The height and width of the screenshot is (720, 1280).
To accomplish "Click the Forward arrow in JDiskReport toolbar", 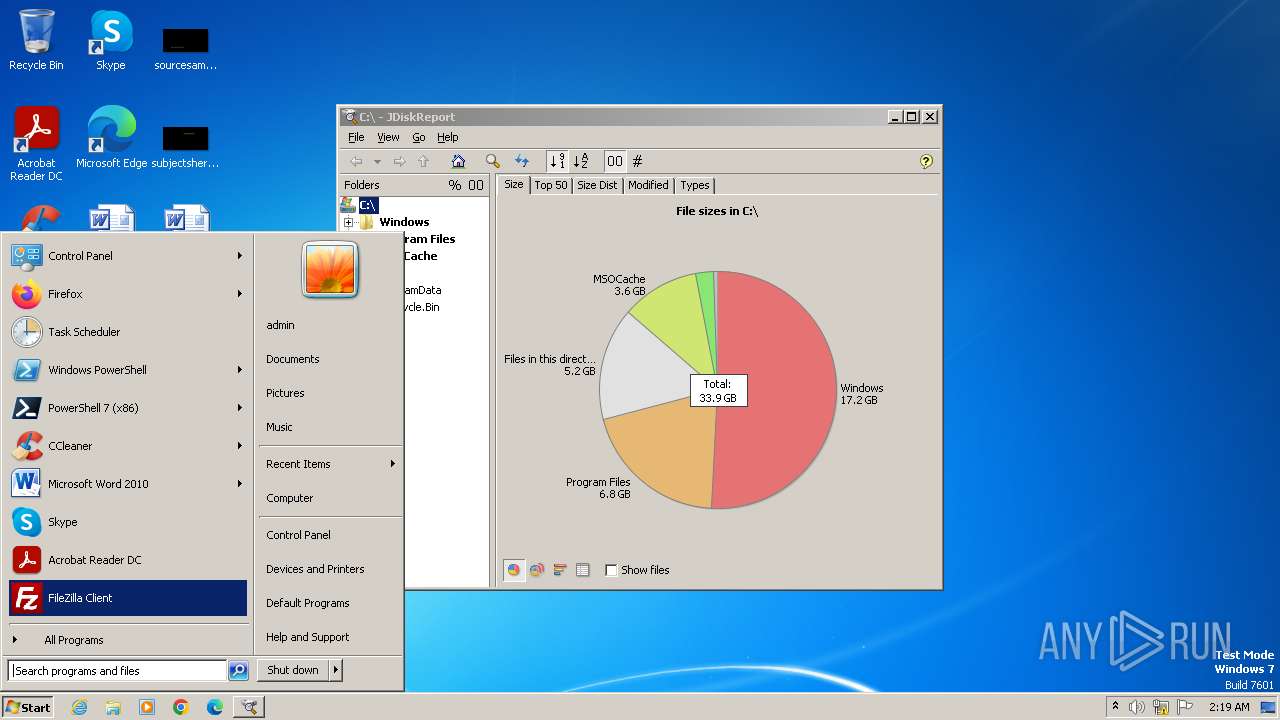I will (399, 161).
